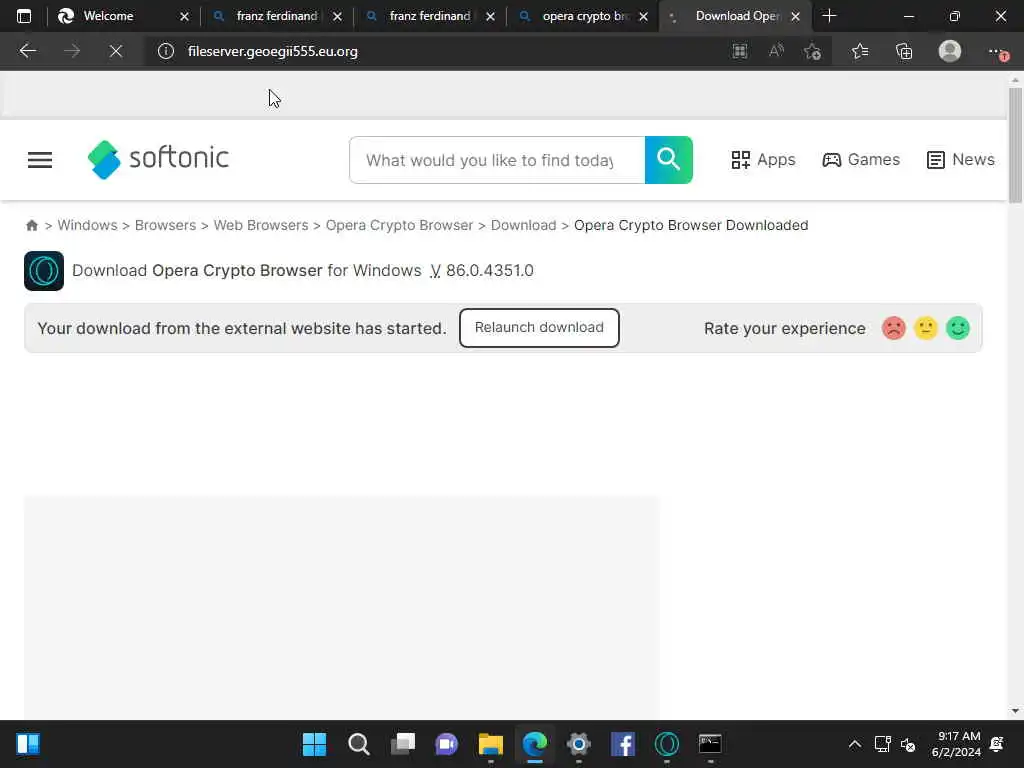Open Facebook app on taskbar
The height and width of the screenshot is (768, 1024).
[622, 744]
